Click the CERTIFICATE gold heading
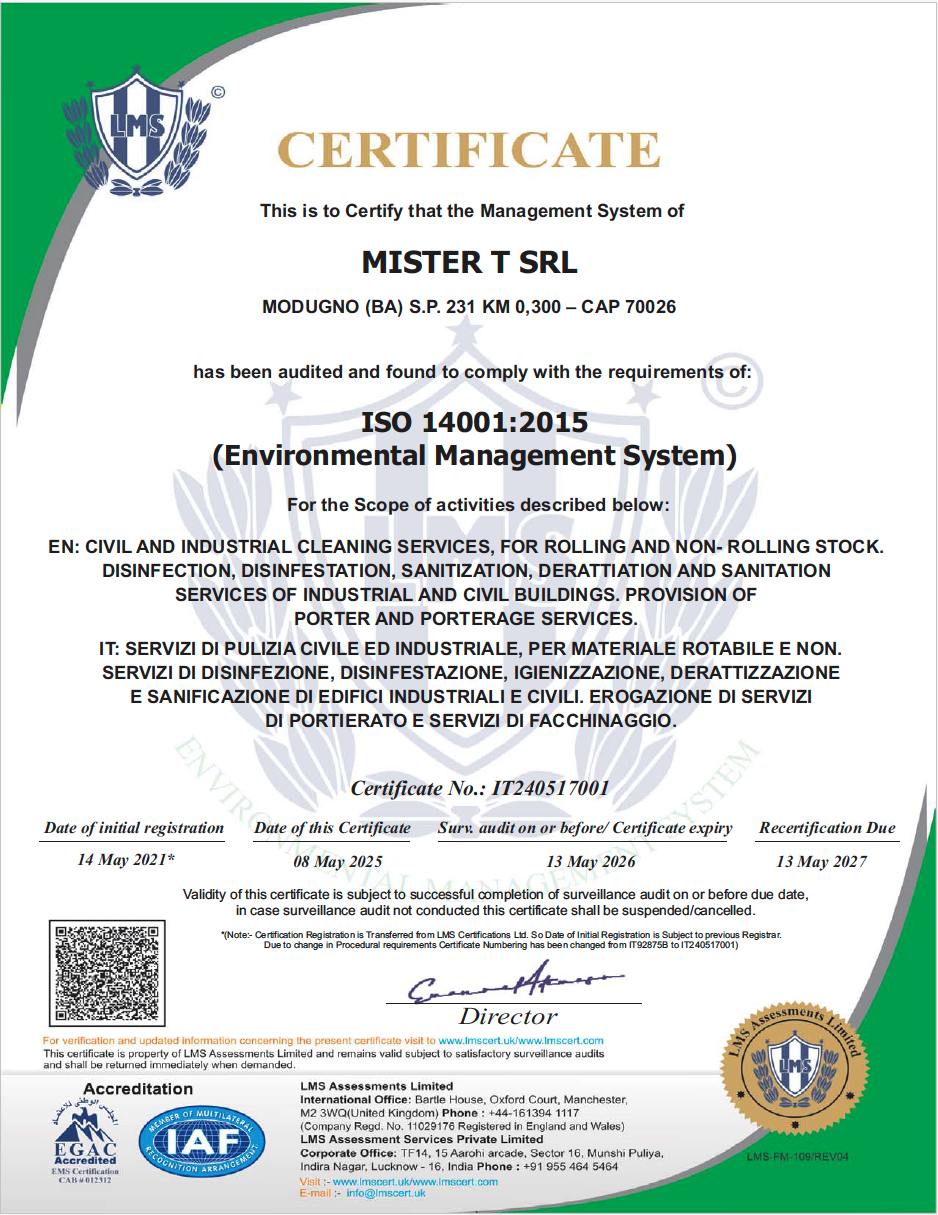Image resolution: width=938 pixels, height=1215 pixels. 468,150
